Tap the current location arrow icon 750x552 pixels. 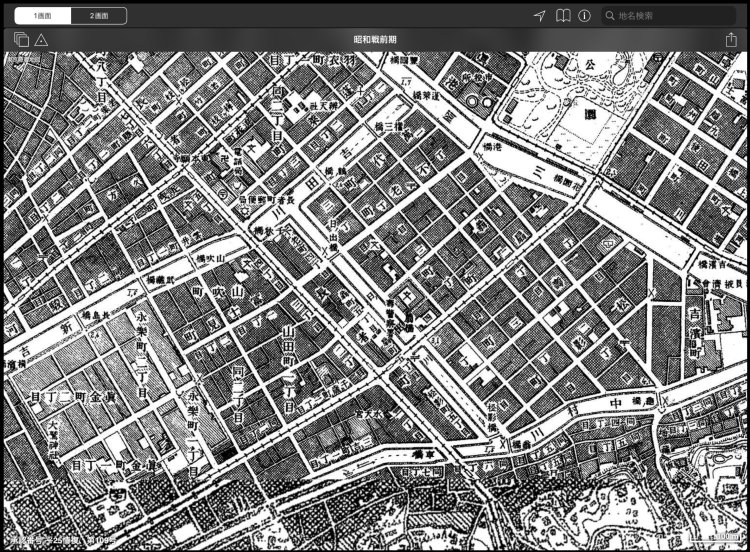coord(539,16)
